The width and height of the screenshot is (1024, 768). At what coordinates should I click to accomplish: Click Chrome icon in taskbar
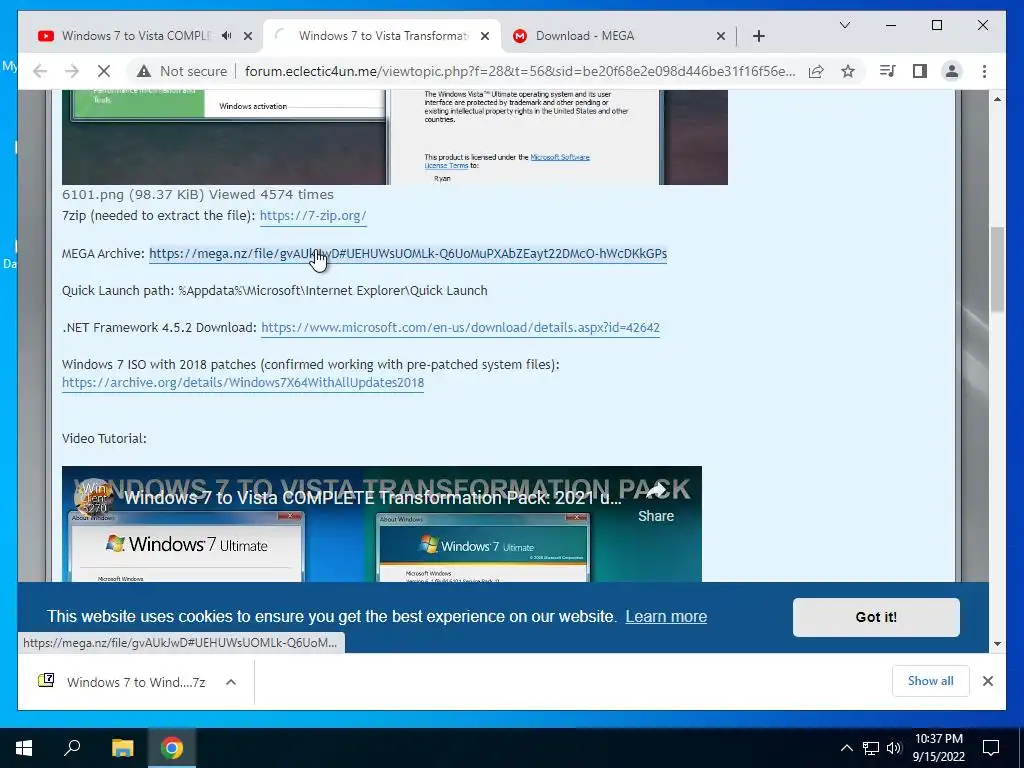pos(172,748)
